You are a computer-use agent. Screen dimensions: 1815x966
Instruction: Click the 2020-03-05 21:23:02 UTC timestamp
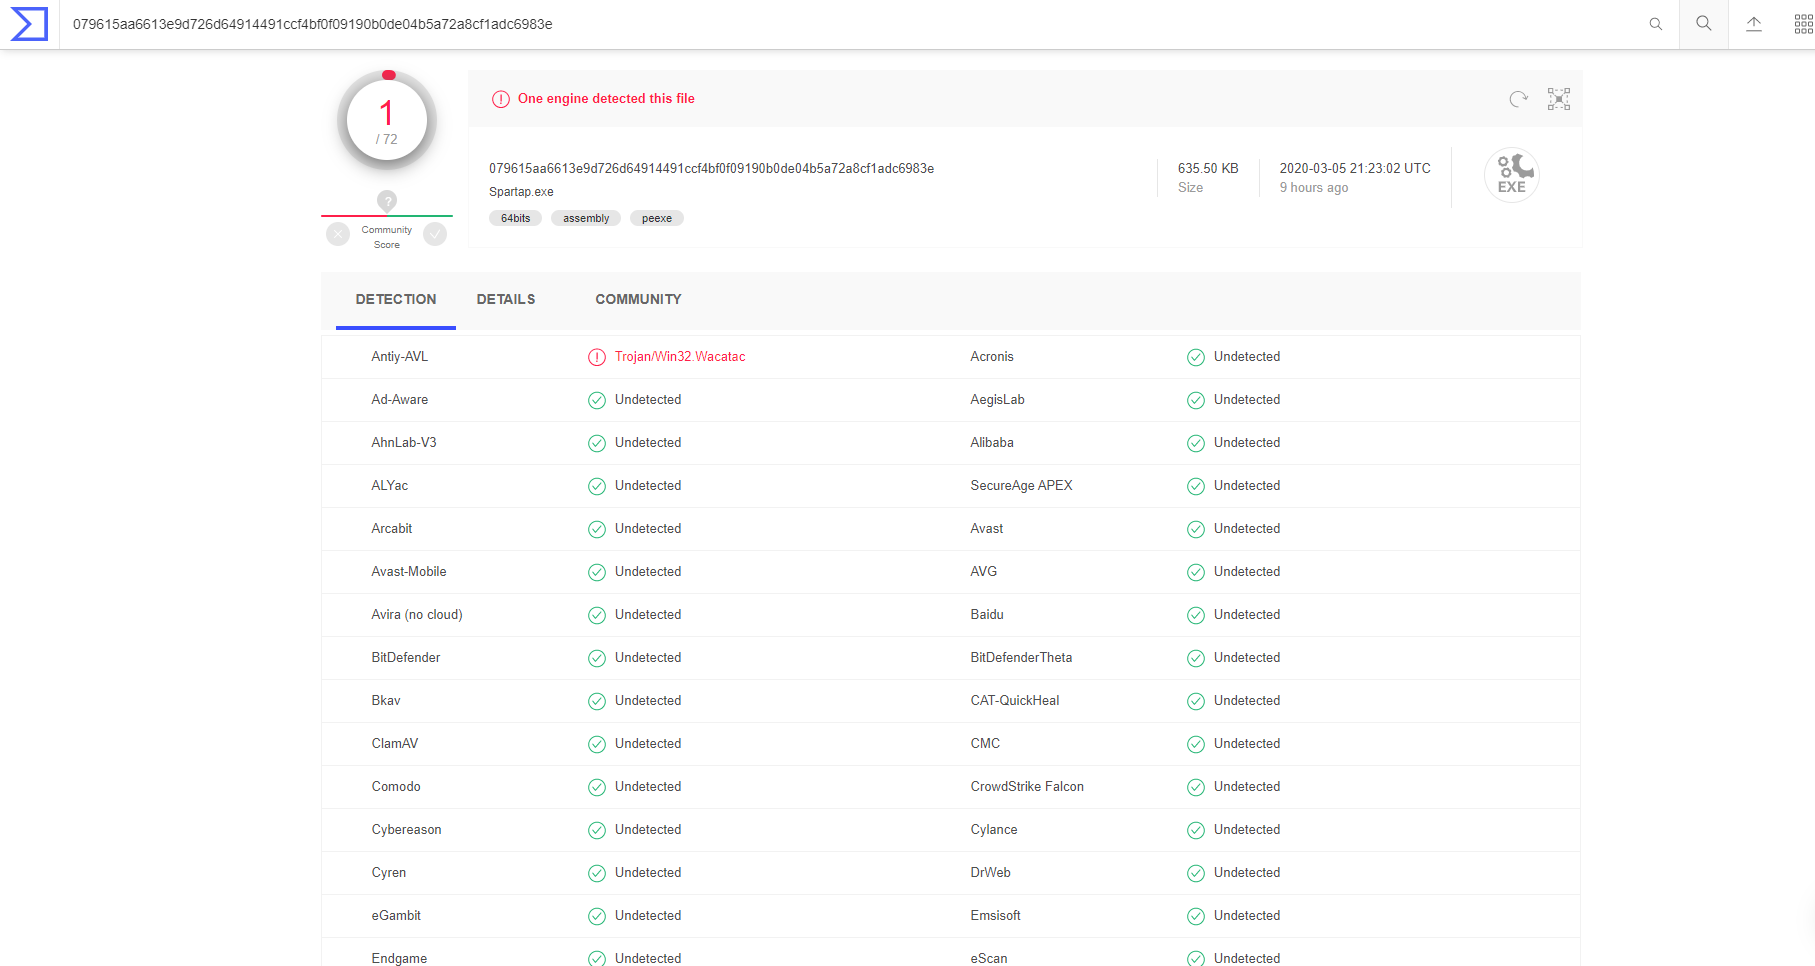click(1355, 168)
